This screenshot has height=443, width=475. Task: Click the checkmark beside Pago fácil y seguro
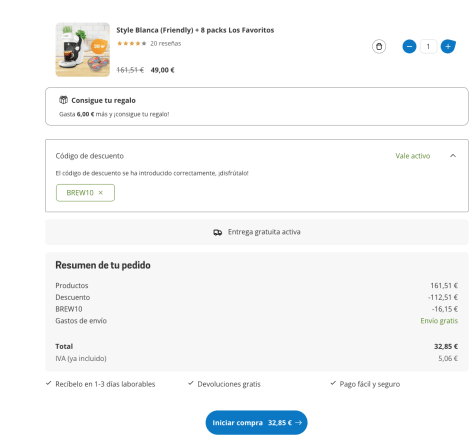point(333,383)
